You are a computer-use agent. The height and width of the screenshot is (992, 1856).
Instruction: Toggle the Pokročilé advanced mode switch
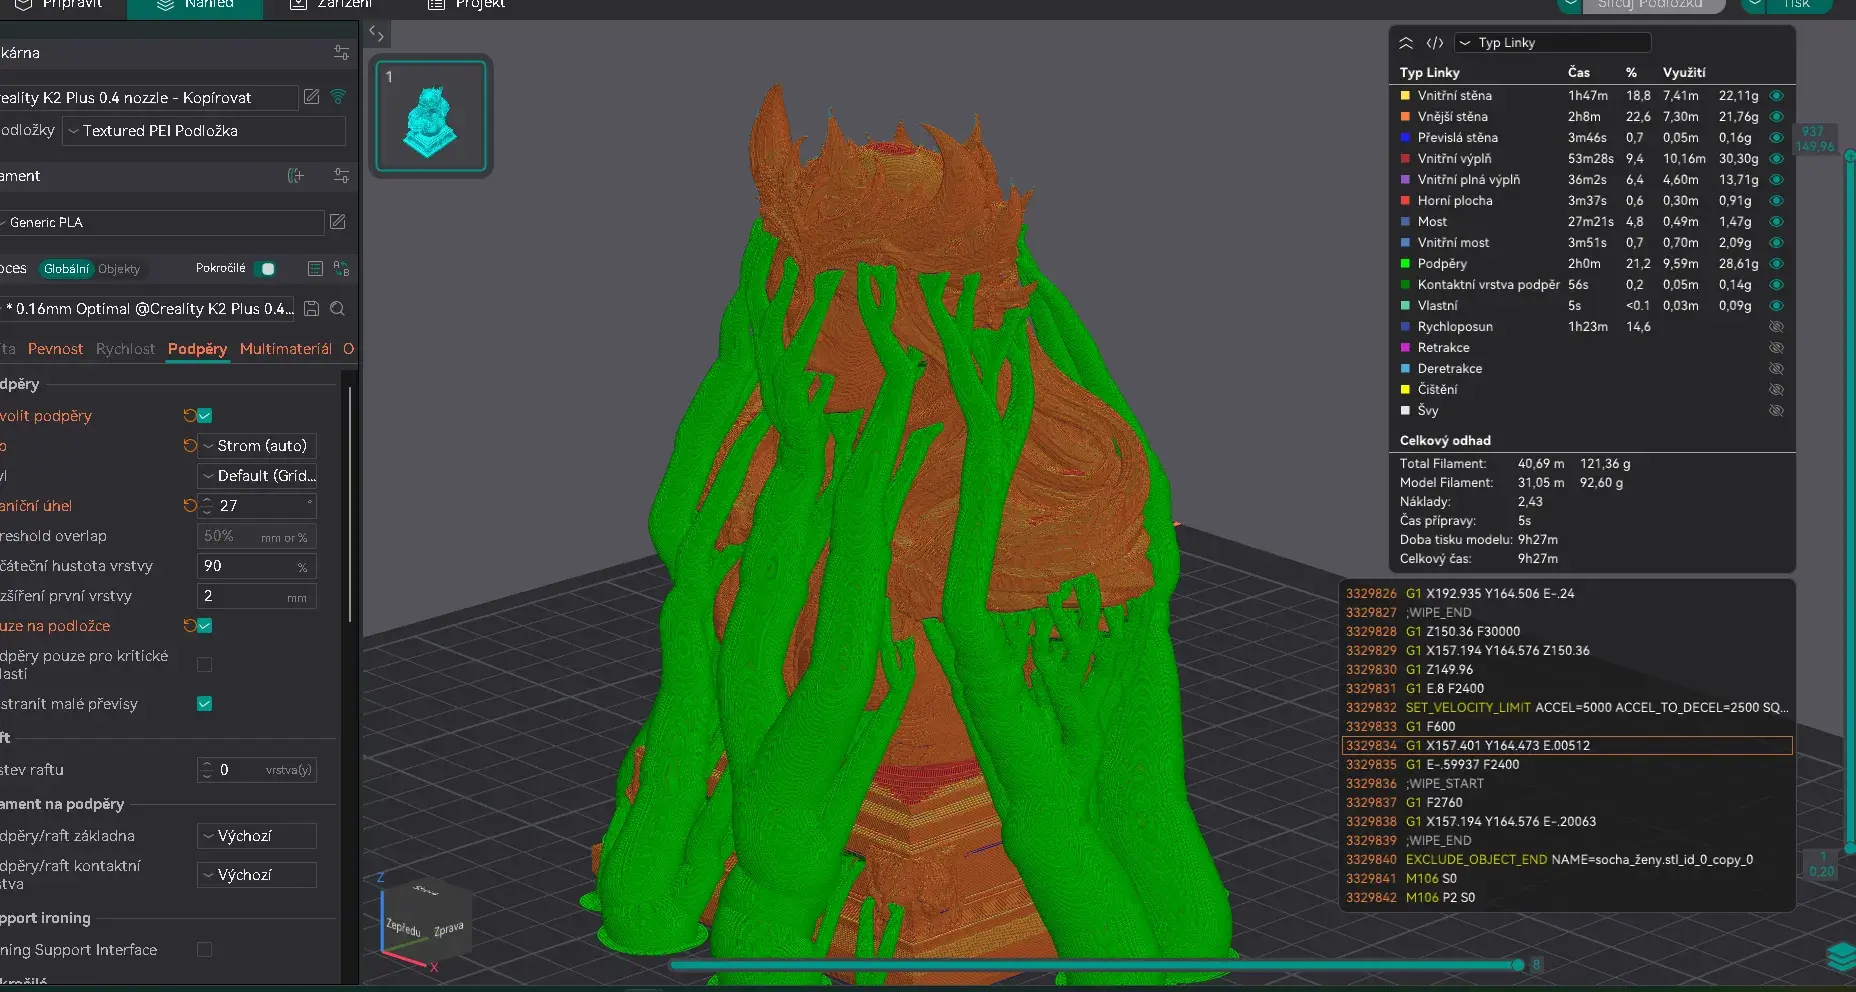coord(265,268)
